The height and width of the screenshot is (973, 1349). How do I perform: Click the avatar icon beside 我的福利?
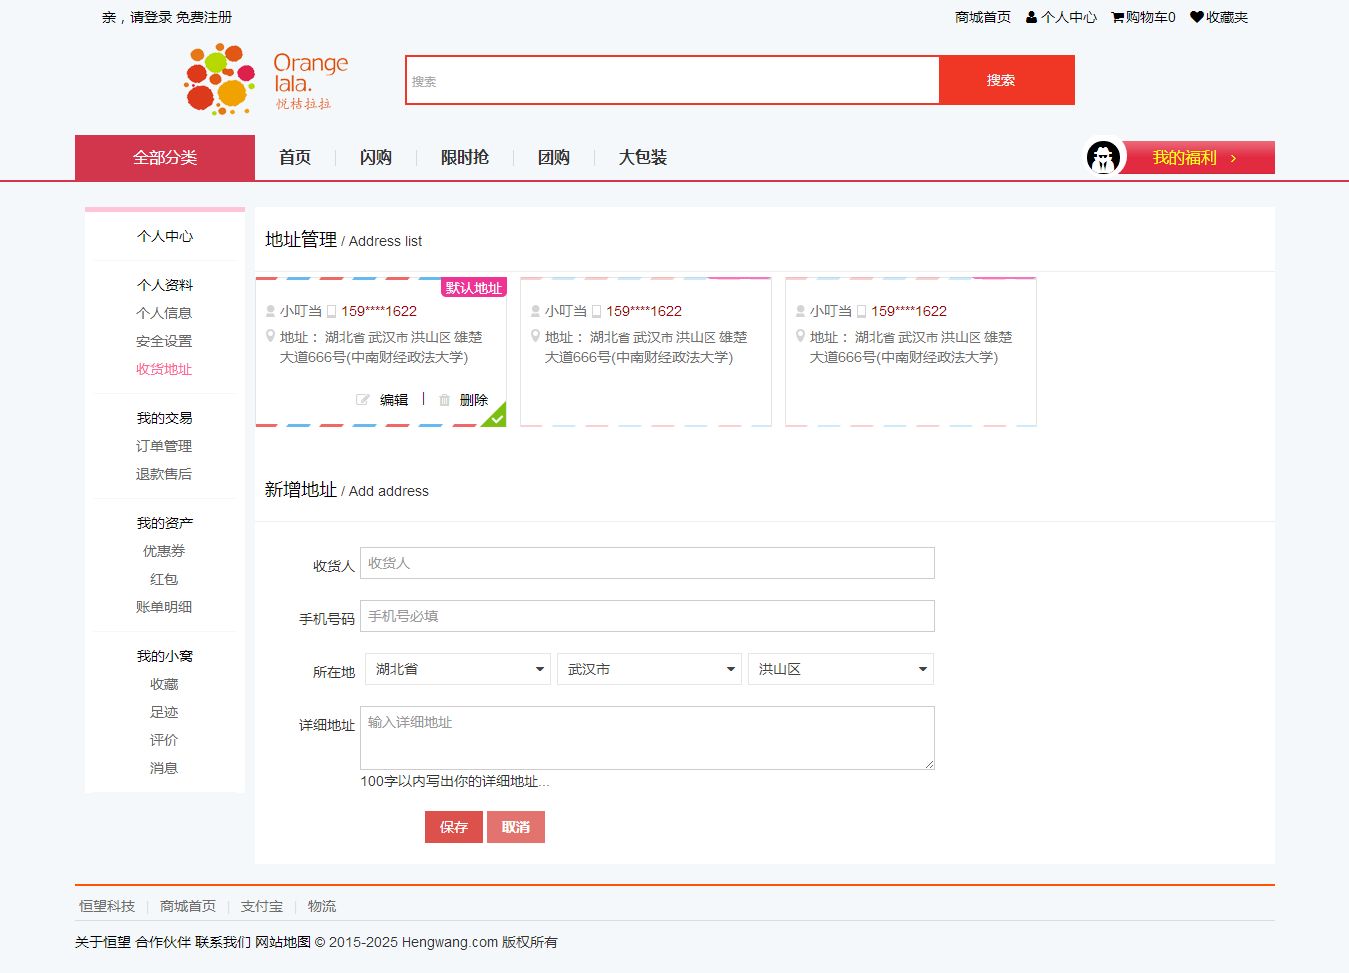coord(1104,158)
